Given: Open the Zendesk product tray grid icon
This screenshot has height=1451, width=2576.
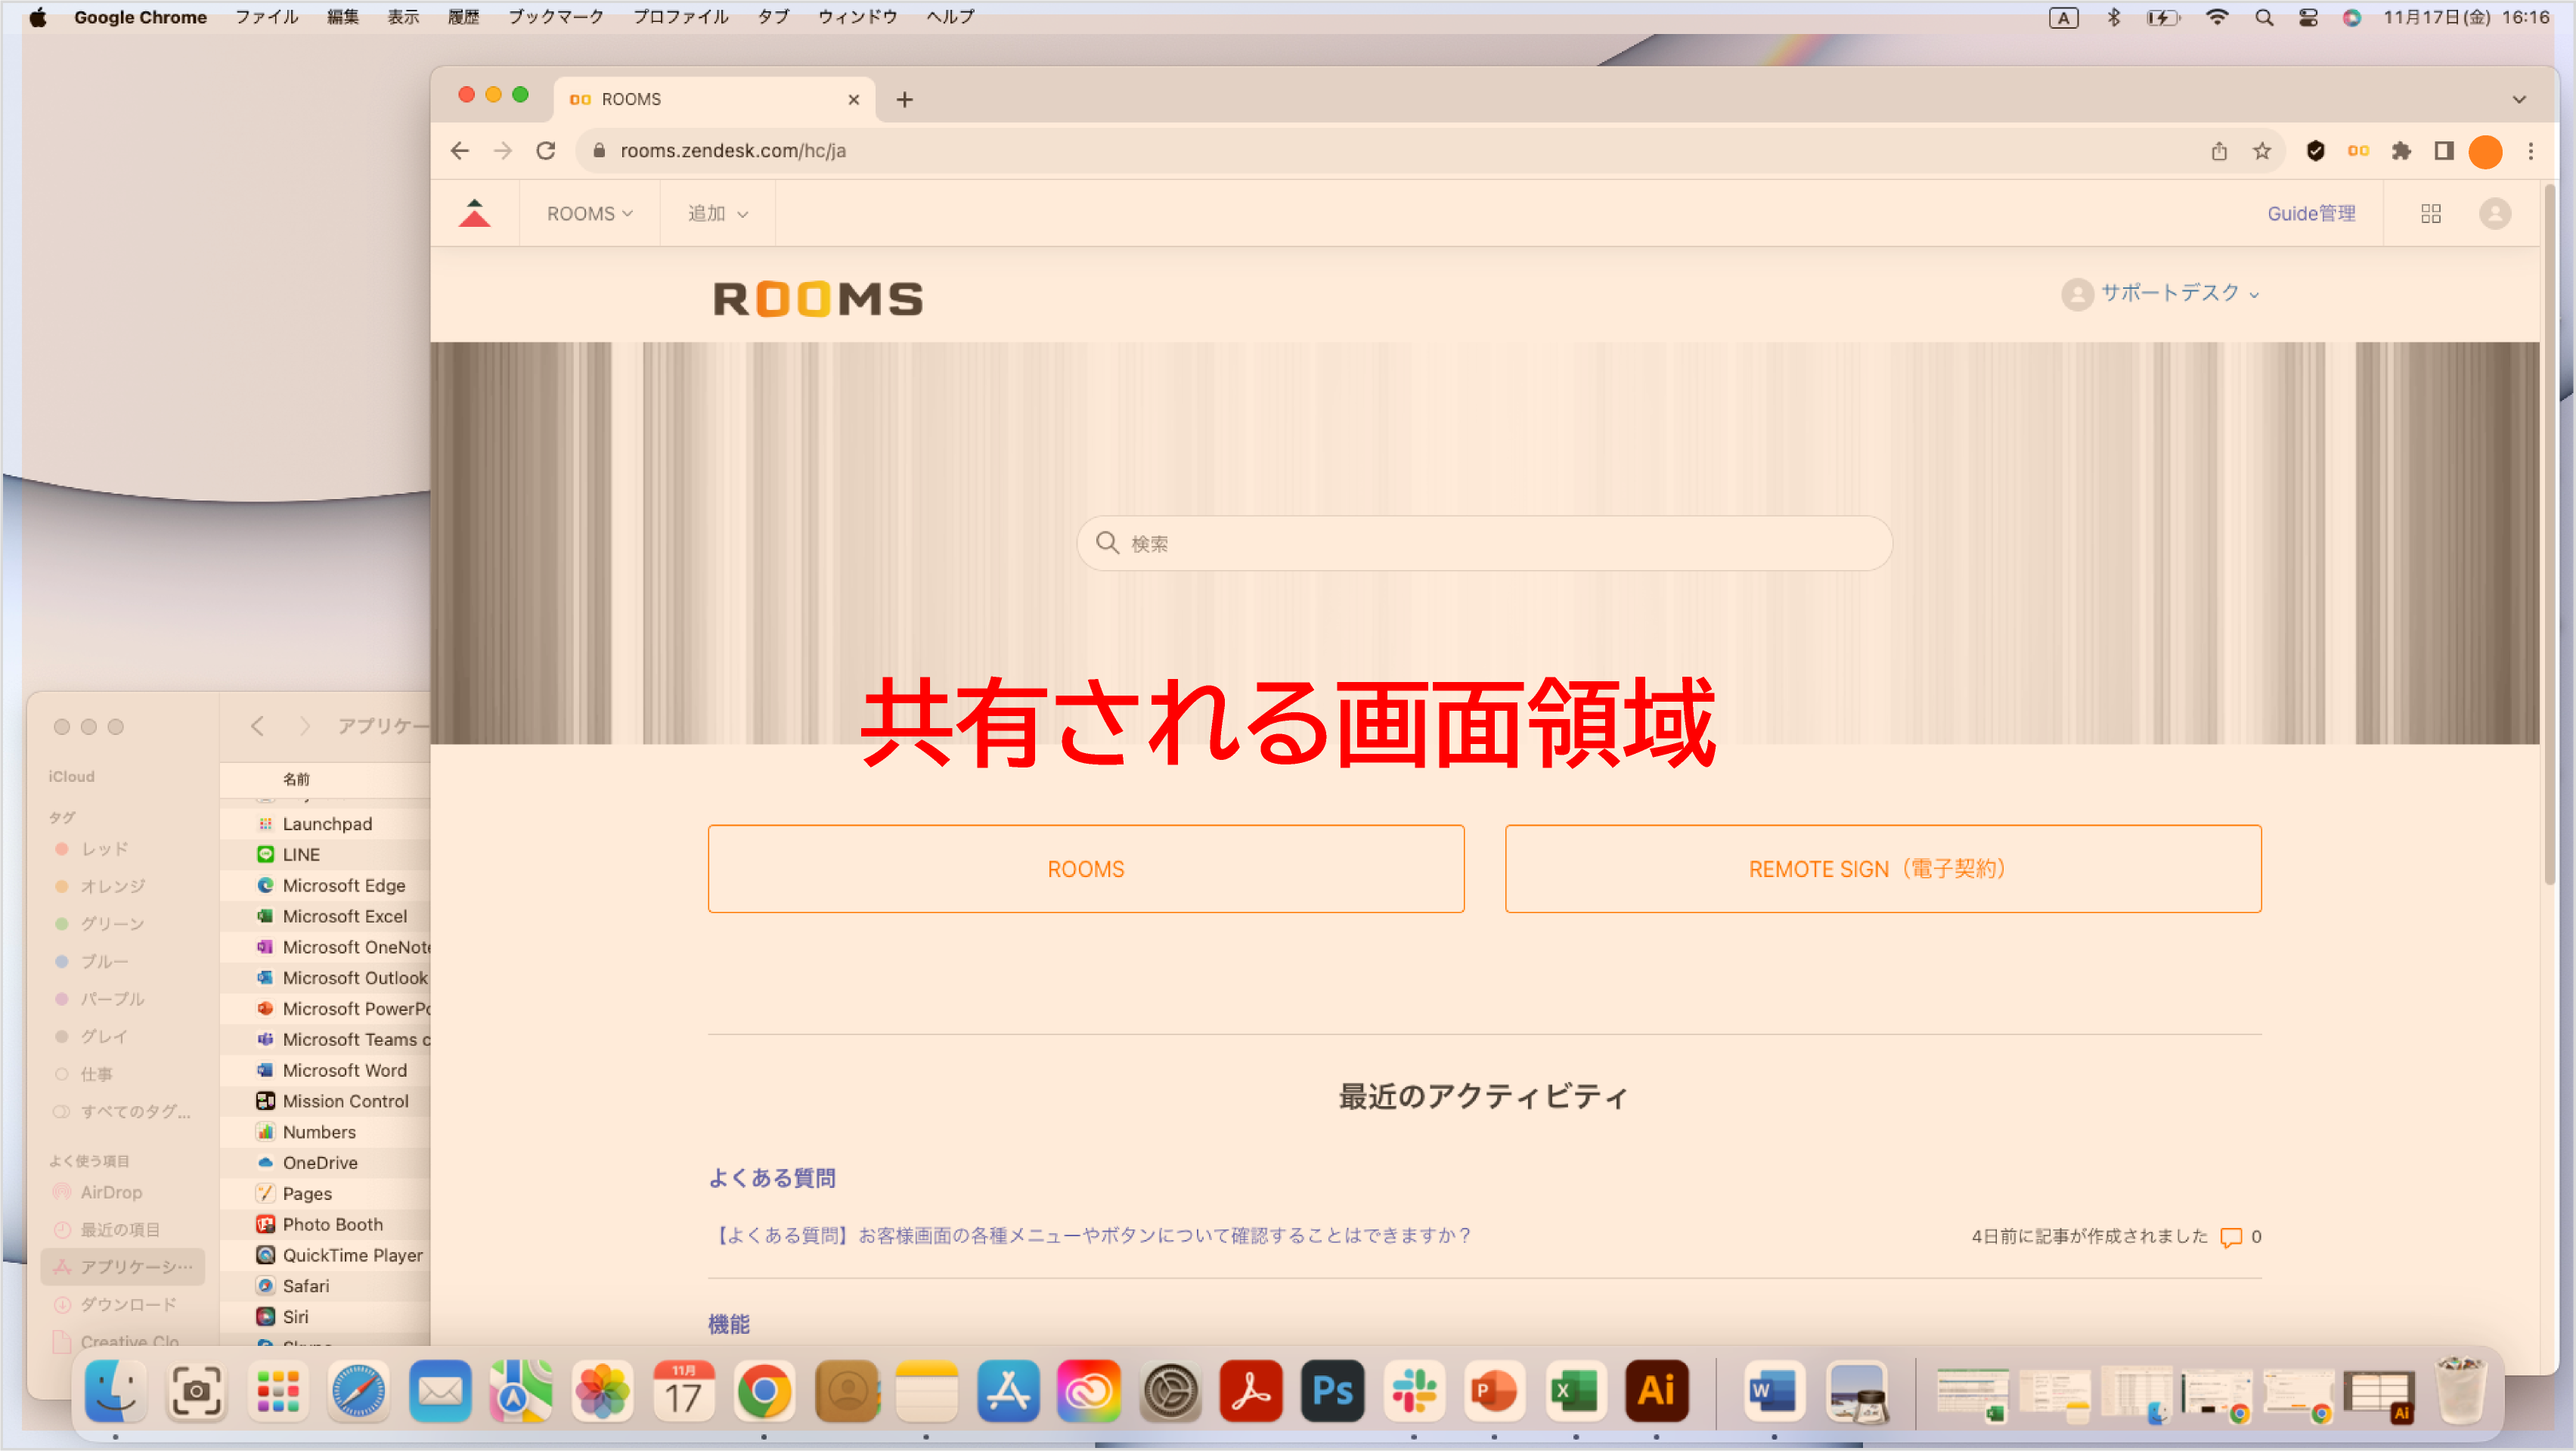Looking at the screenshot, I should coord(2431,213).
